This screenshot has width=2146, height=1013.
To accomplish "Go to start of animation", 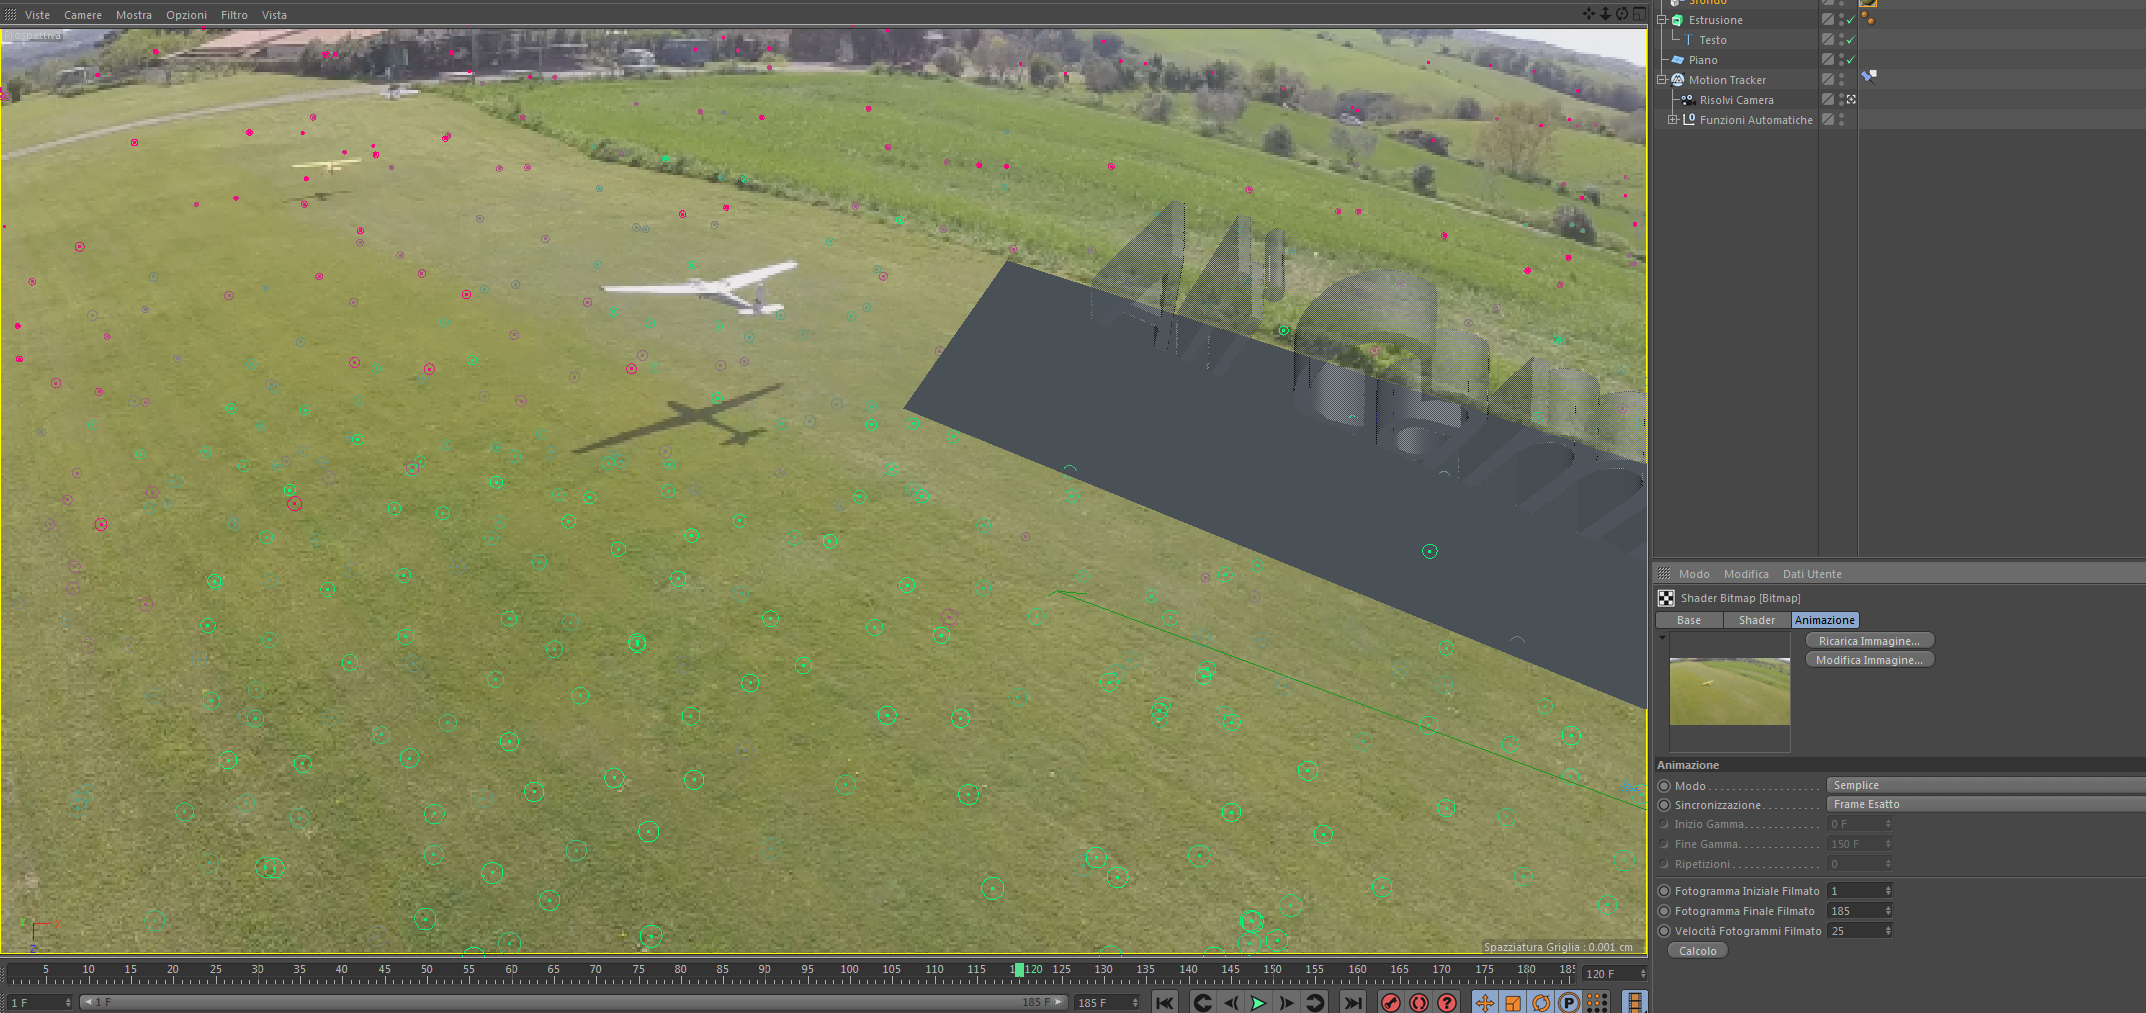I will tap(1164, 1002).
